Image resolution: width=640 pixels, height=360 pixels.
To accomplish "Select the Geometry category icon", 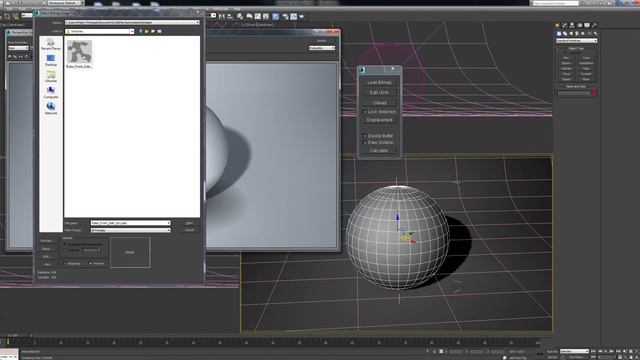I will pos(559,33).
